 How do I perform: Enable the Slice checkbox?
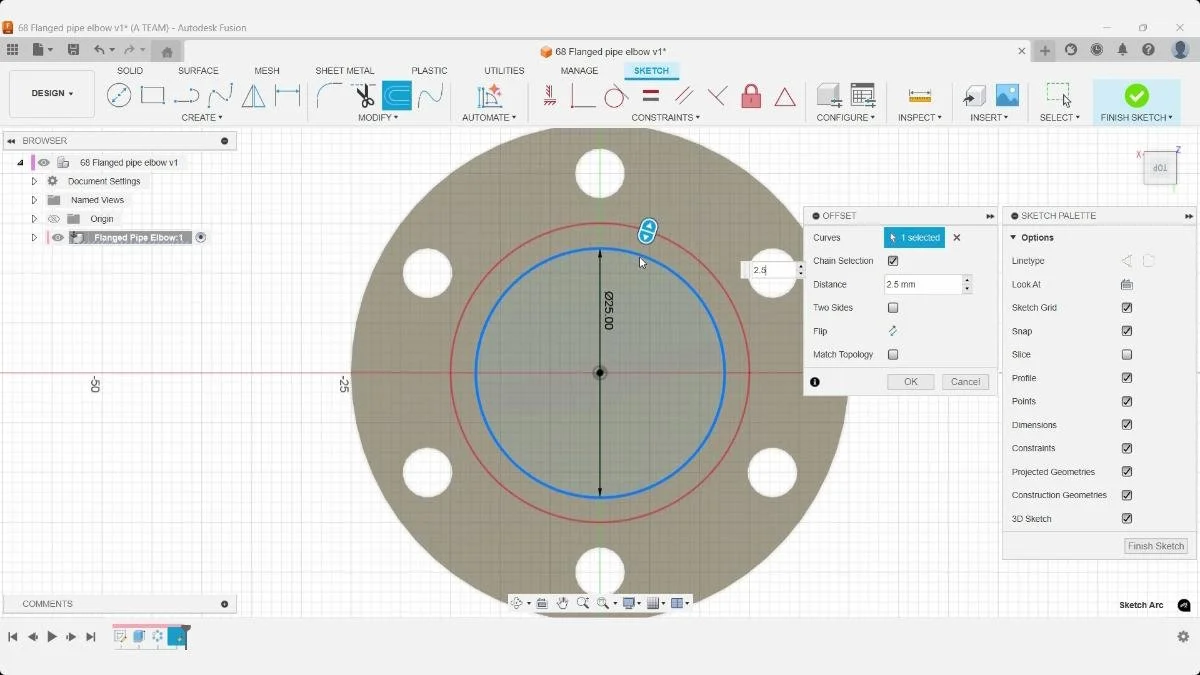pyautogui.click(x=1127, y=355)
